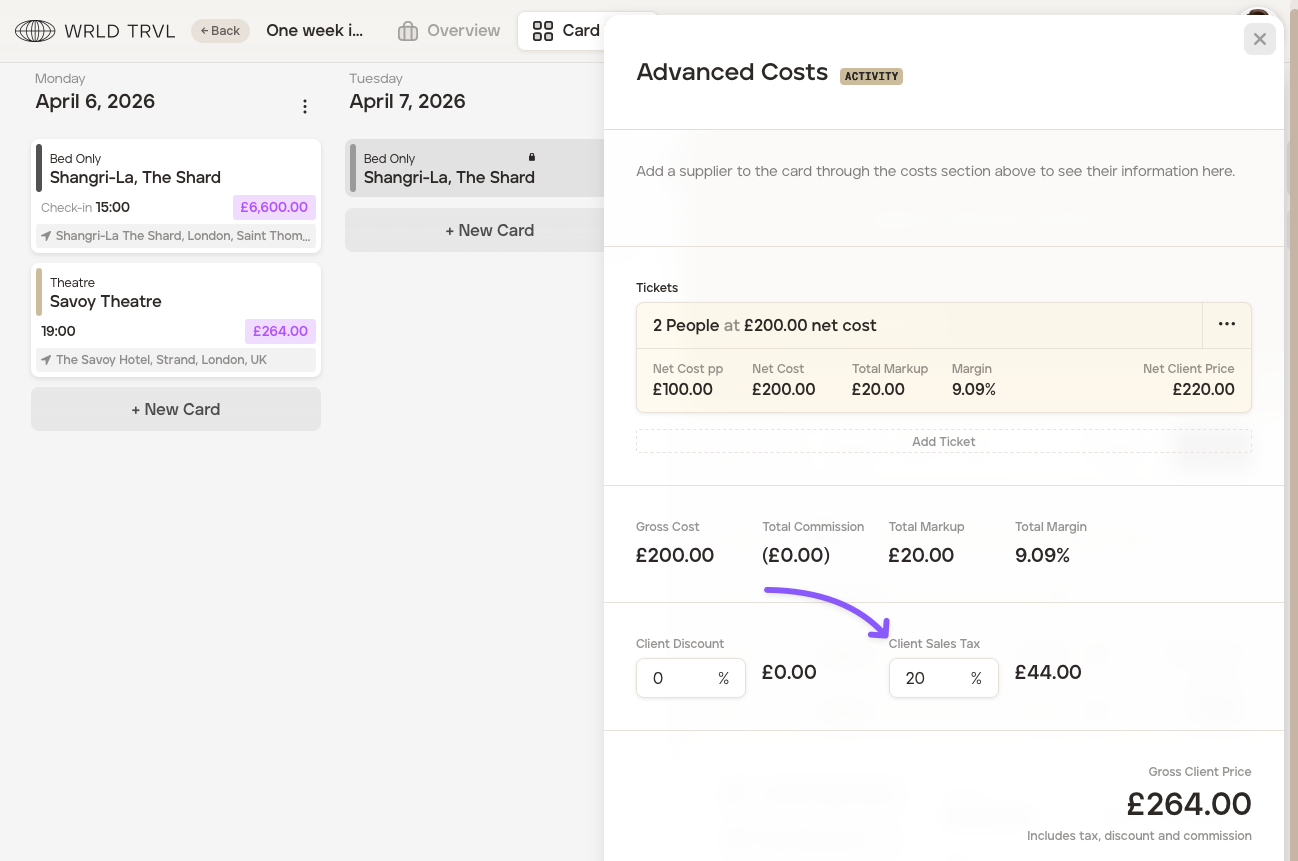Click the £6,600.00 price tag on Shangri-La

[274, 207]
